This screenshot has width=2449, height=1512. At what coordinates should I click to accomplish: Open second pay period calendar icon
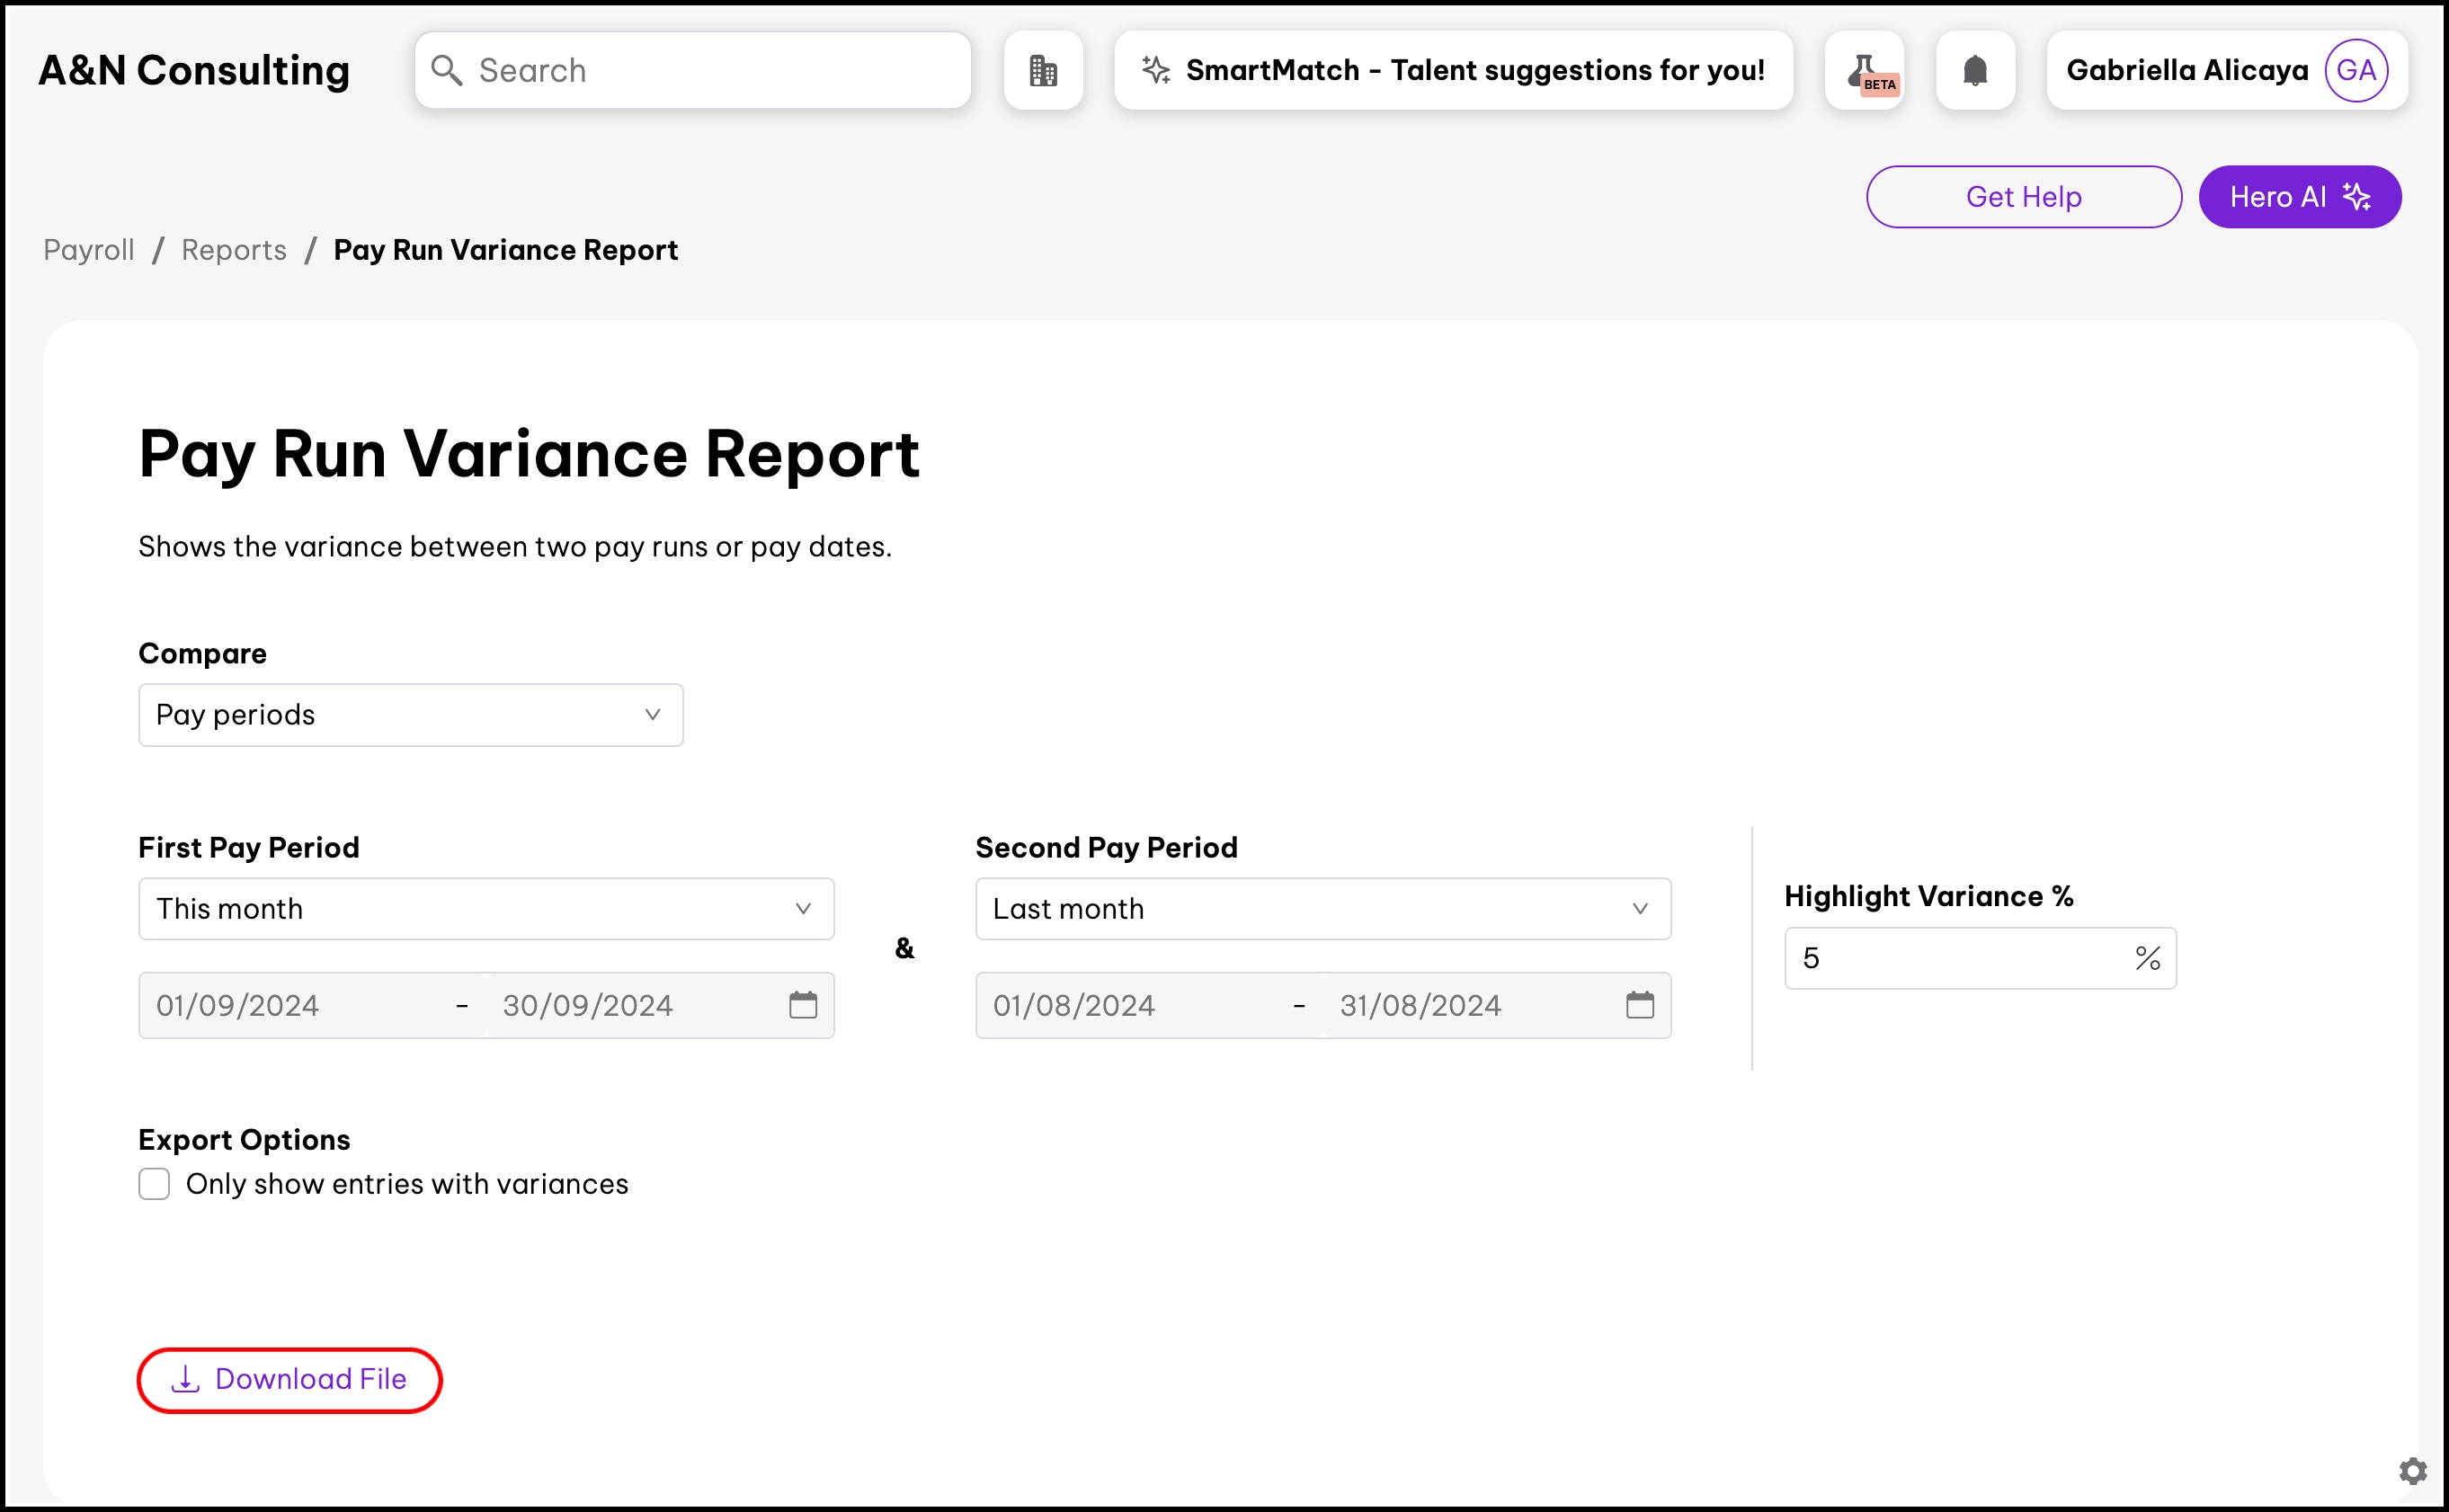click(x=1640, y=1005)
